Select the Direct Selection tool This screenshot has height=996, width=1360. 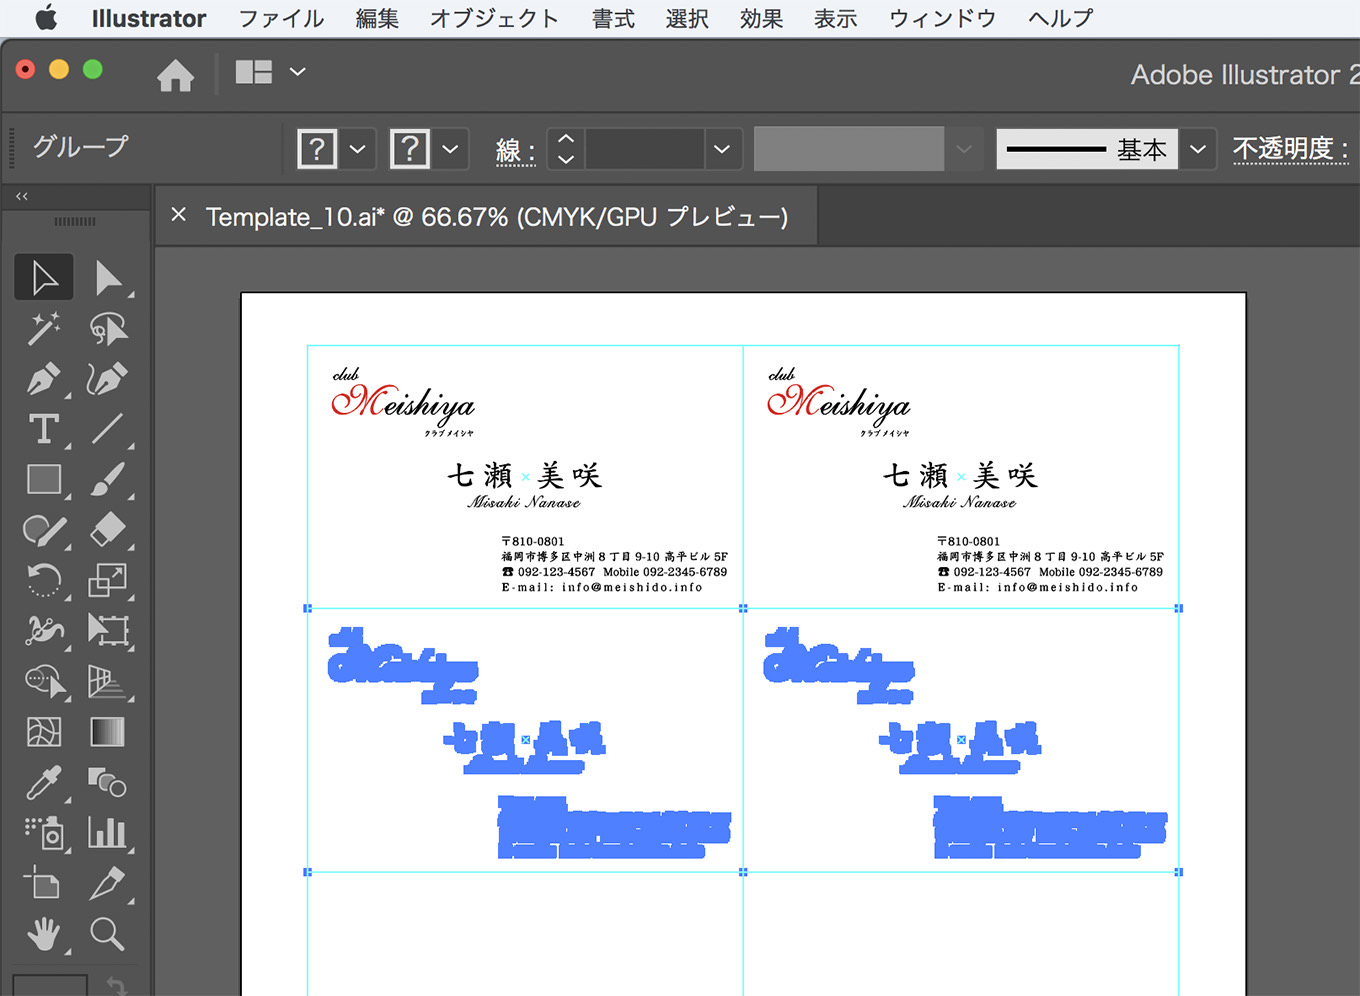(108, 278)
